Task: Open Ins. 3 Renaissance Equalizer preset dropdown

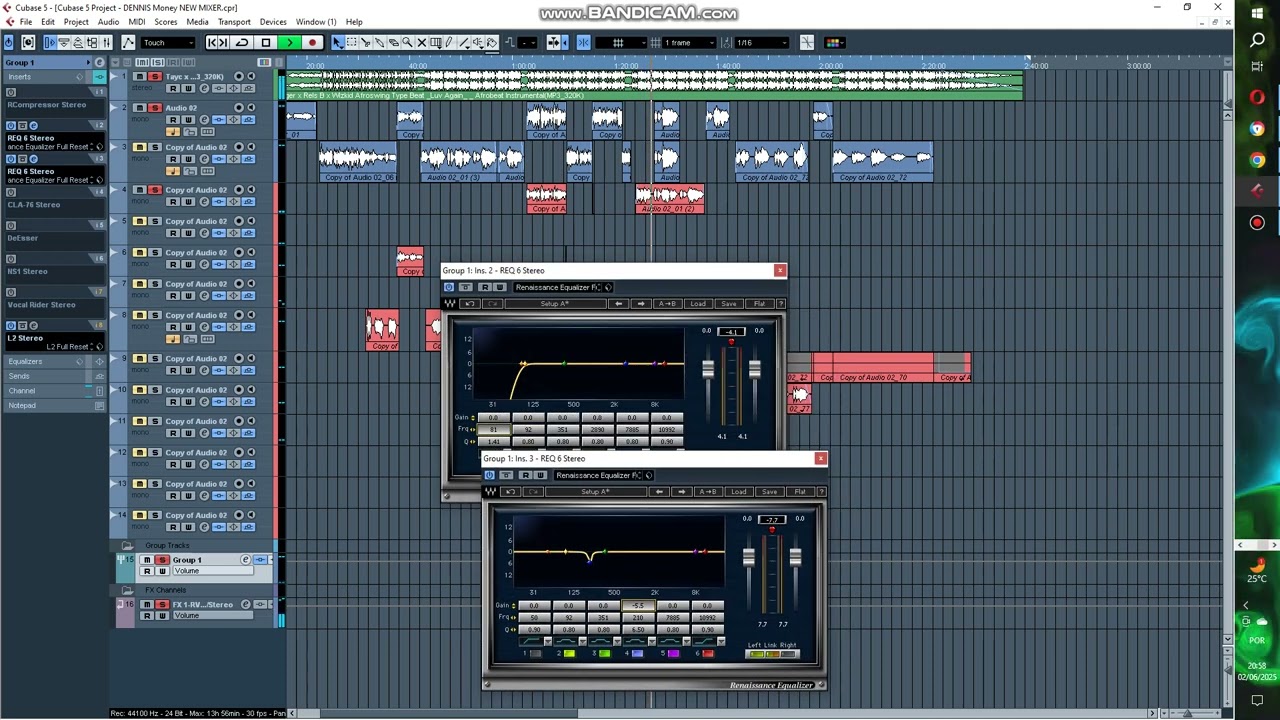Action: (x=599, y=475)
